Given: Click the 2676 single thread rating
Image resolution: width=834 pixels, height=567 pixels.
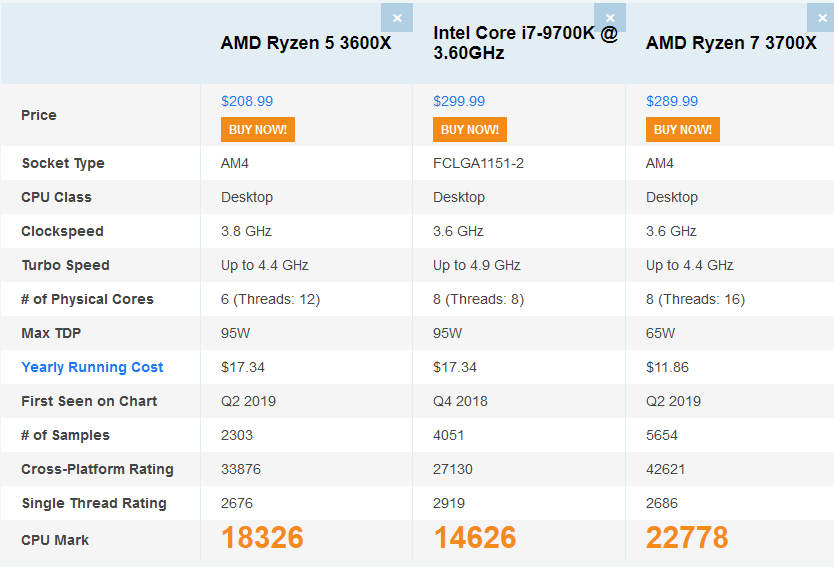Looking at the screenshot, I should (237, 503).
